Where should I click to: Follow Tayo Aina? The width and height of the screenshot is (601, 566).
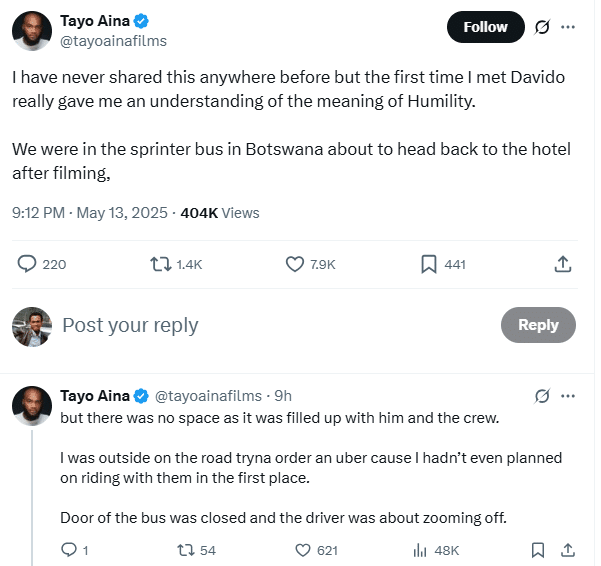pyautogui.click(x=485, y=27)
